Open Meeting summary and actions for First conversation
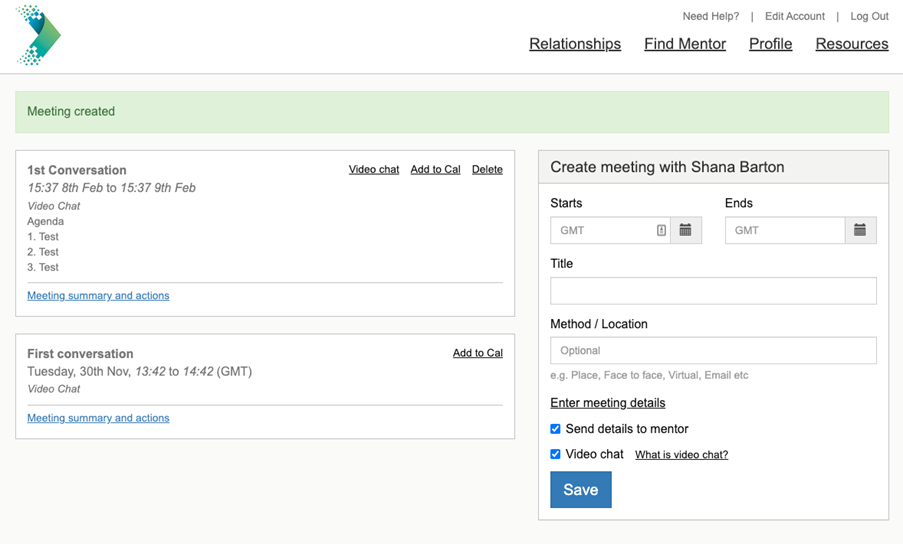 coord(98,418)
